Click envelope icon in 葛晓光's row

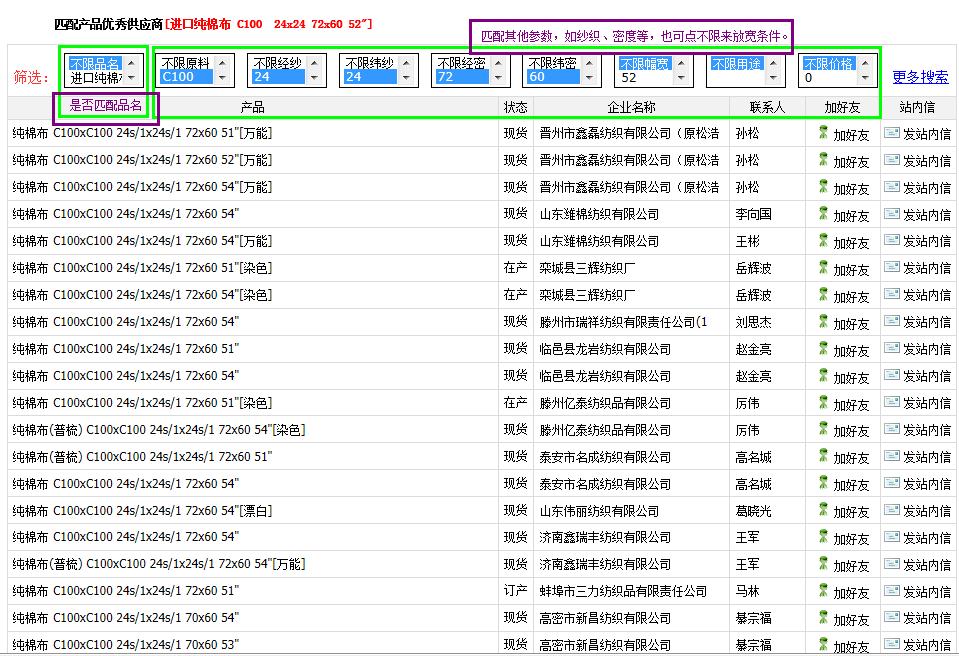coord(891,510)
